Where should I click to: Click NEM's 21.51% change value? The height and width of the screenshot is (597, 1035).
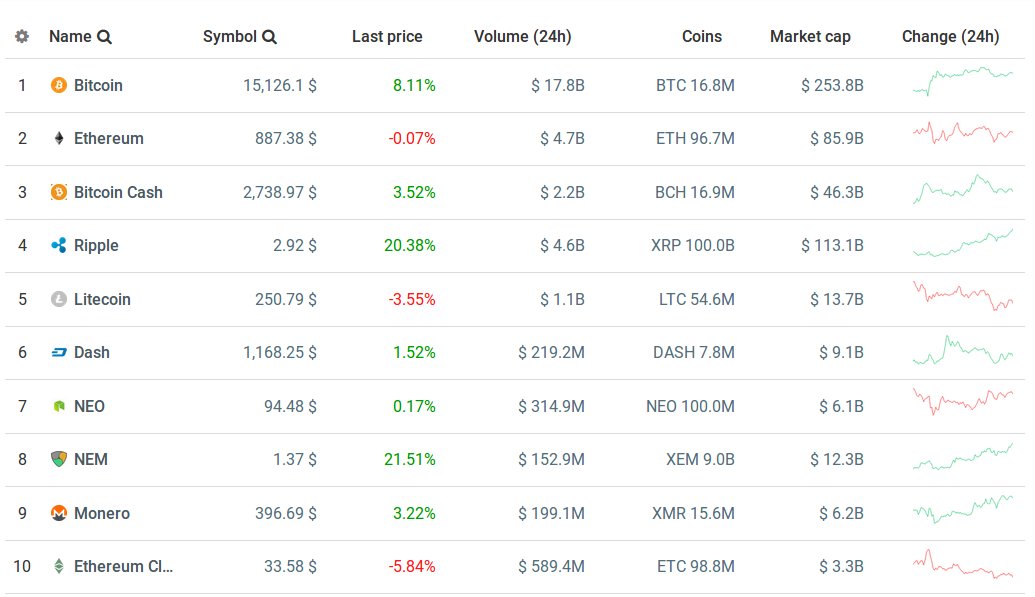click(x=410, y=459)
